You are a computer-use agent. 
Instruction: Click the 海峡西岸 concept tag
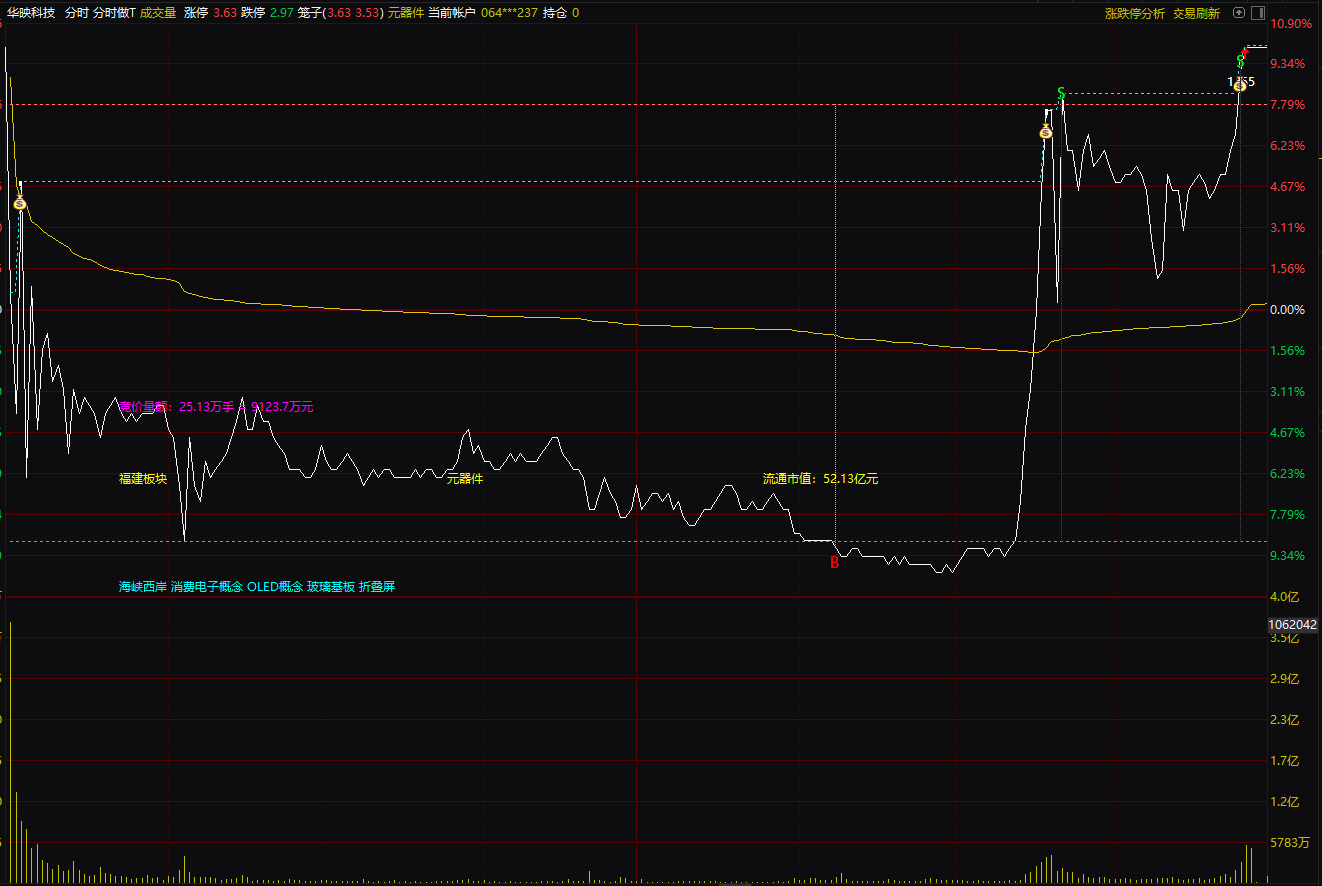point(143,587)
